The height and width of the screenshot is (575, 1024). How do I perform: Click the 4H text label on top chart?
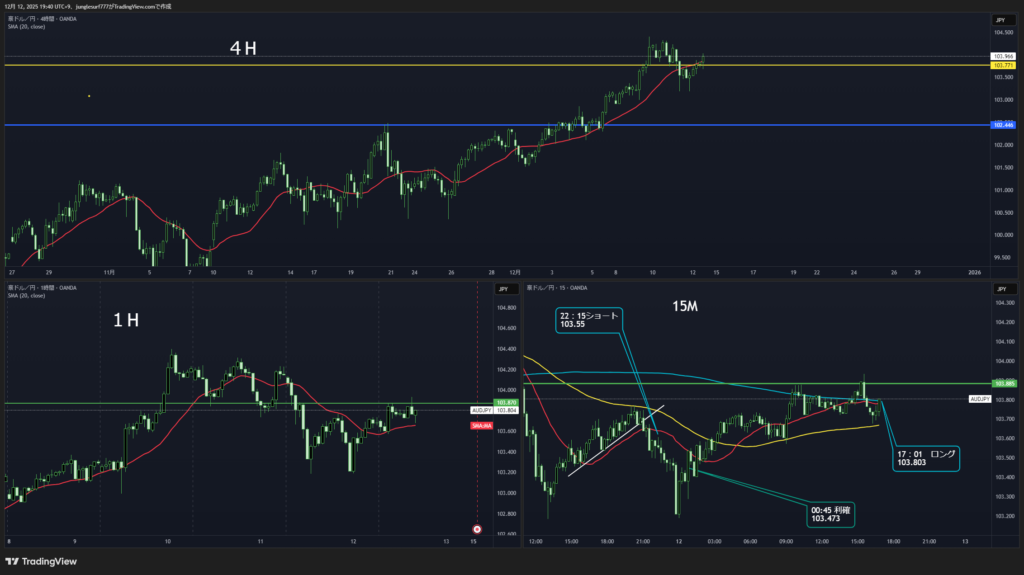click(x=244, y=48)
